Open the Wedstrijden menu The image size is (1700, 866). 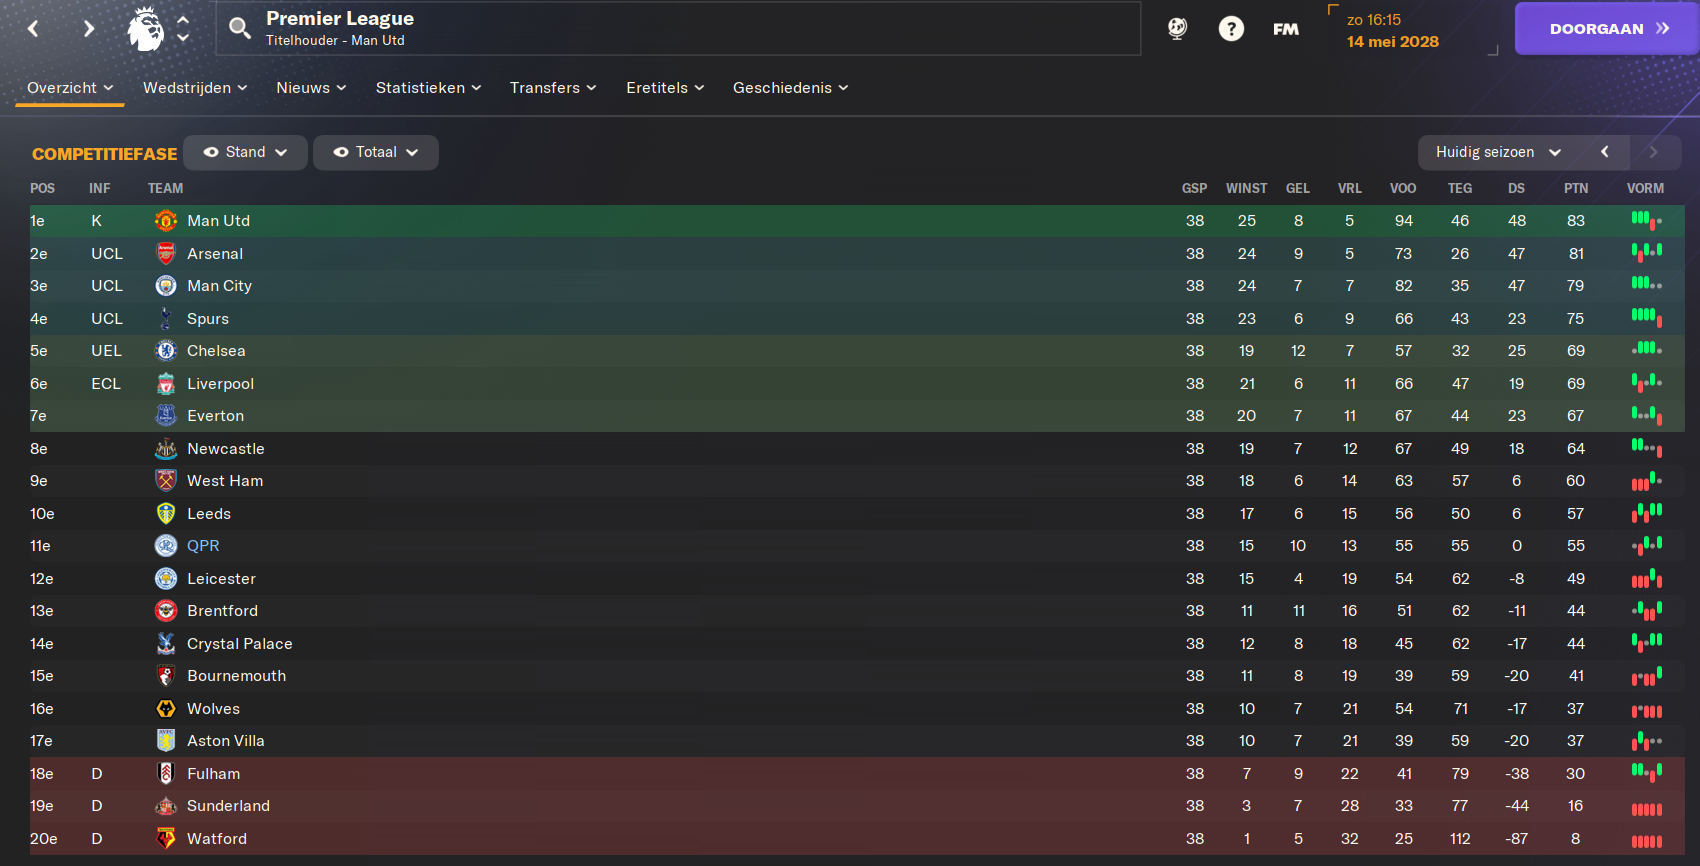tap(195, 88)
